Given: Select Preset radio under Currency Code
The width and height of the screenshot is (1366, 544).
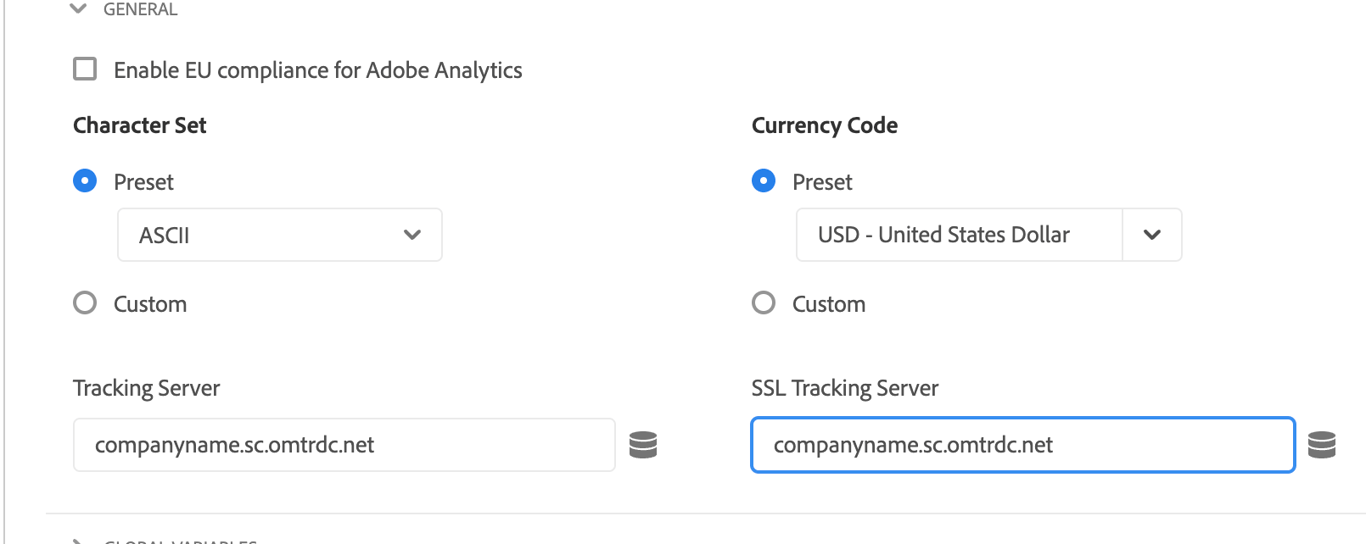Looking at the screenshot, I should pyautogui.click(x=764, y=182).
